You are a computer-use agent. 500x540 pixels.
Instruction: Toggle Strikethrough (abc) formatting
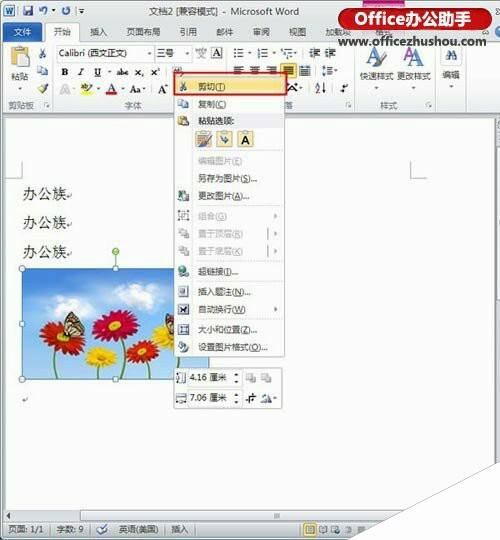click(x=122, y=72)
